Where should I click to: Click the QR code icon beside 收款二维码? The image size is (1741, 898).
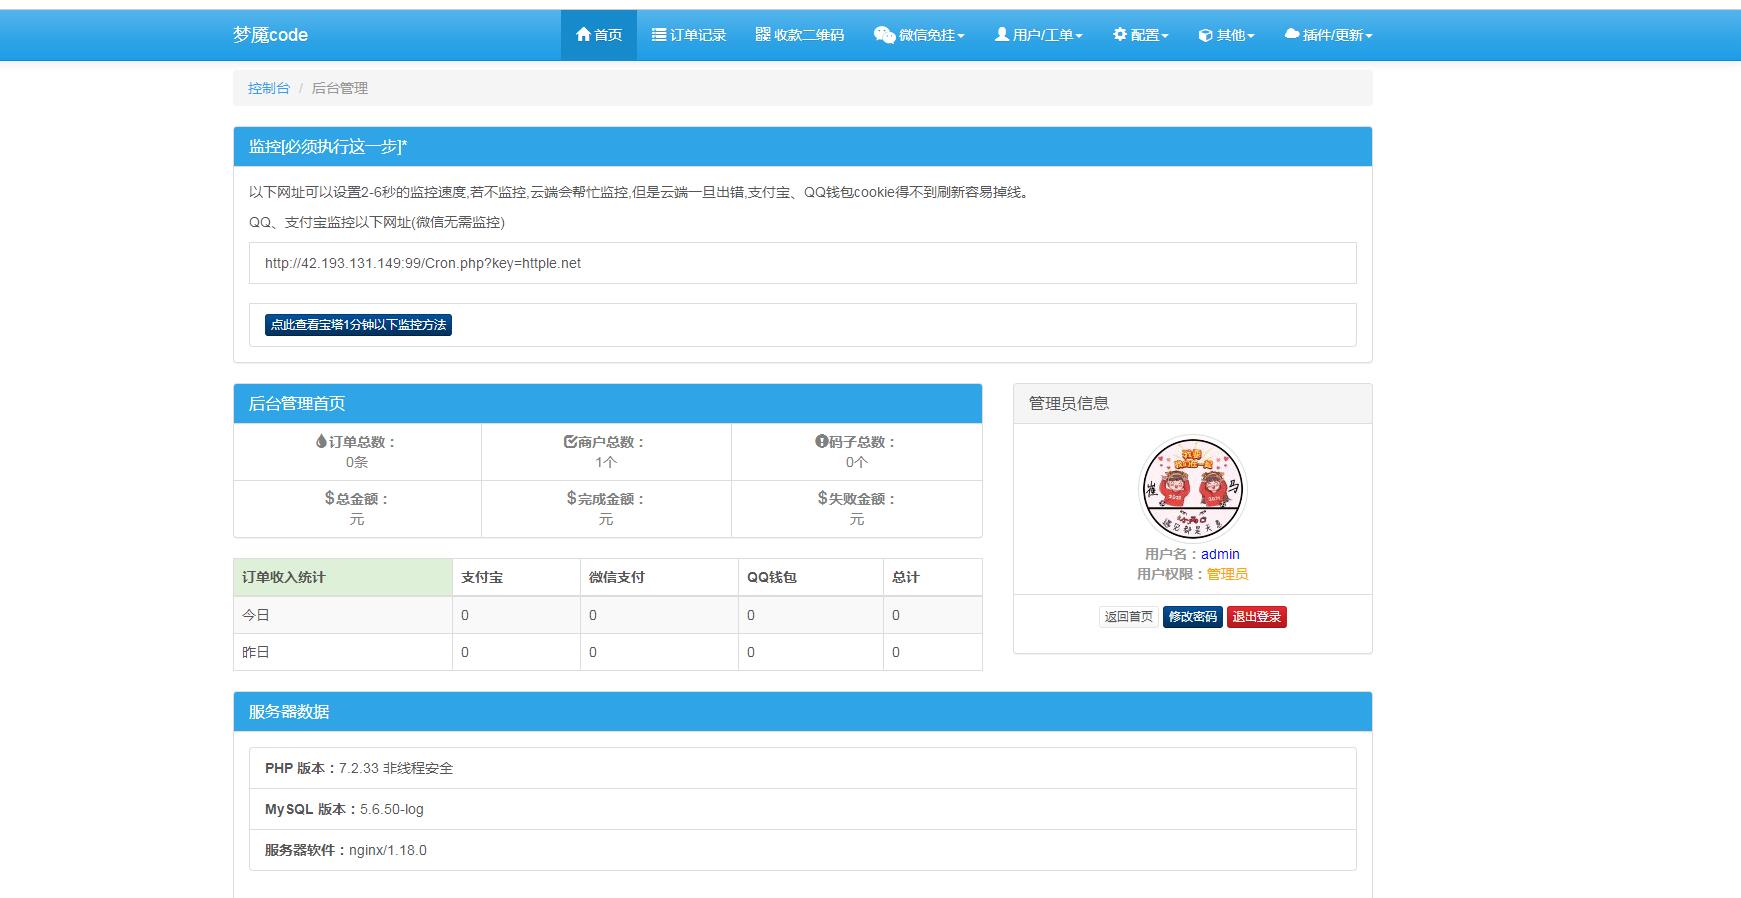[x=763, y=35]
